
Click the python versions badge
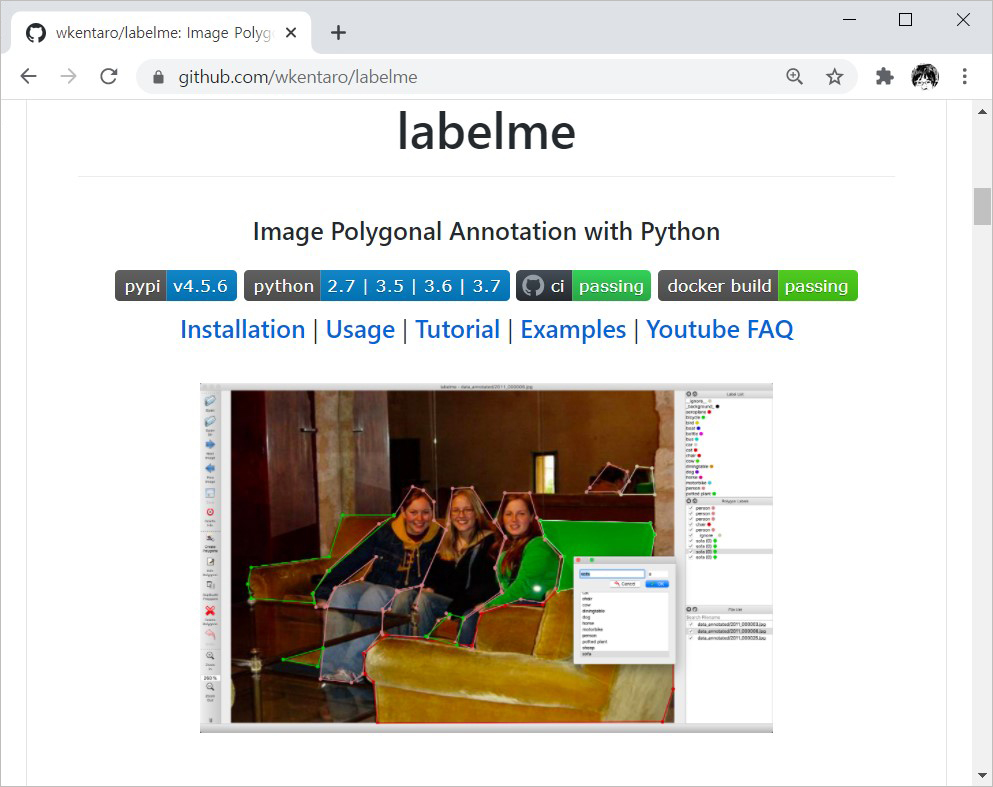click(x=377, y=286)
